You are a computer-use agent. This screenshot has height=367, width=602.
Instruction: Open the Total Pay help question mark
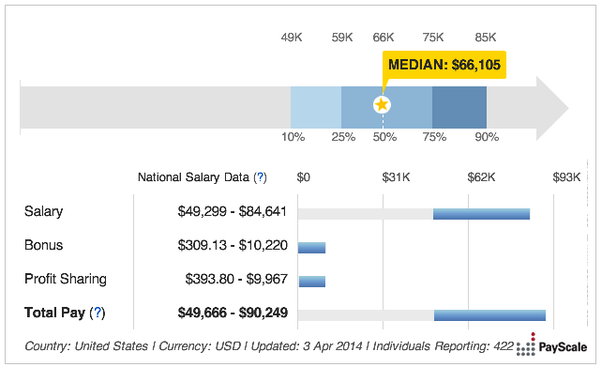(x=98, y=312)
